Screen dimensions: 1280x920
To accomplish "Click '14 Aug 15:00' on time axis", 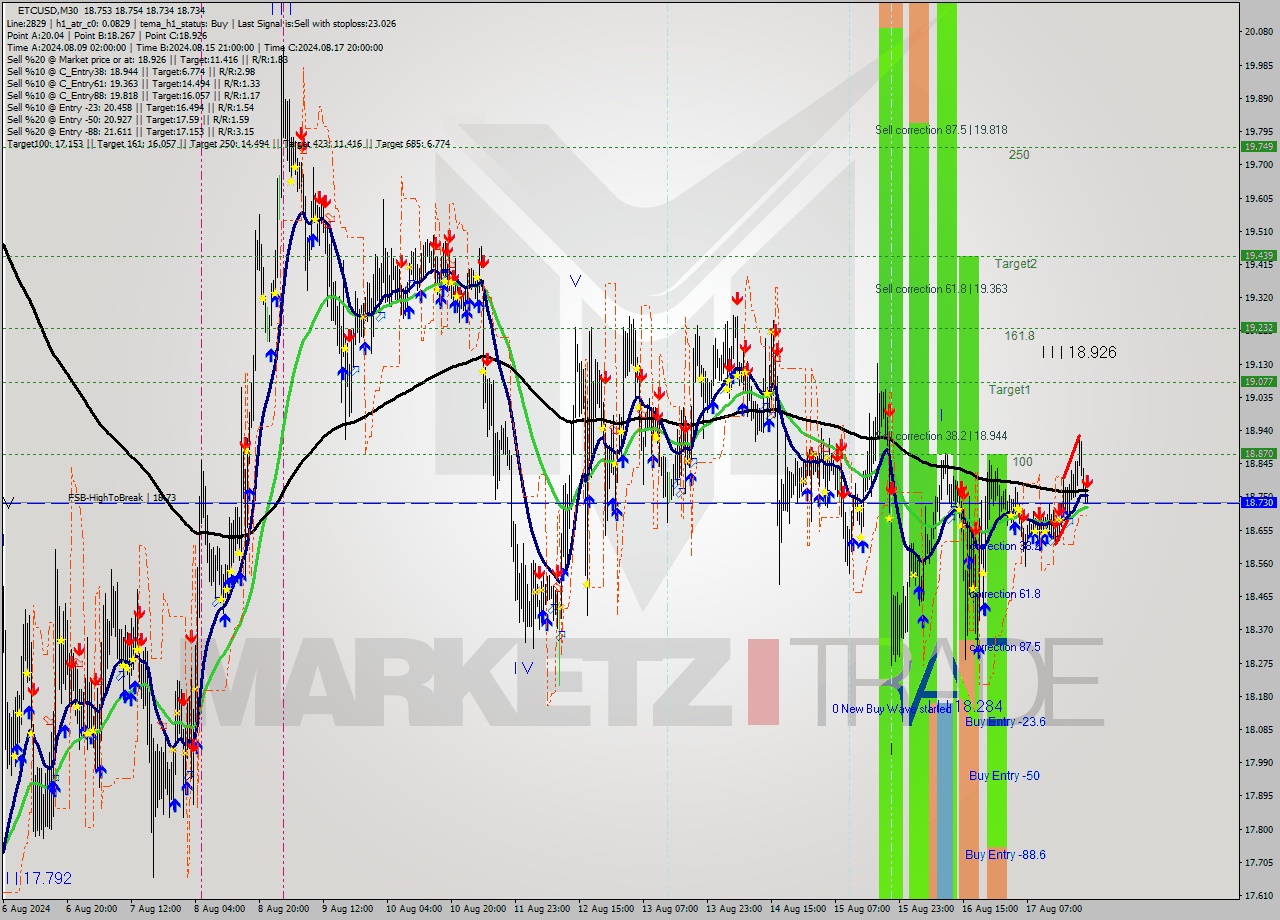I will tap(797, 909).
